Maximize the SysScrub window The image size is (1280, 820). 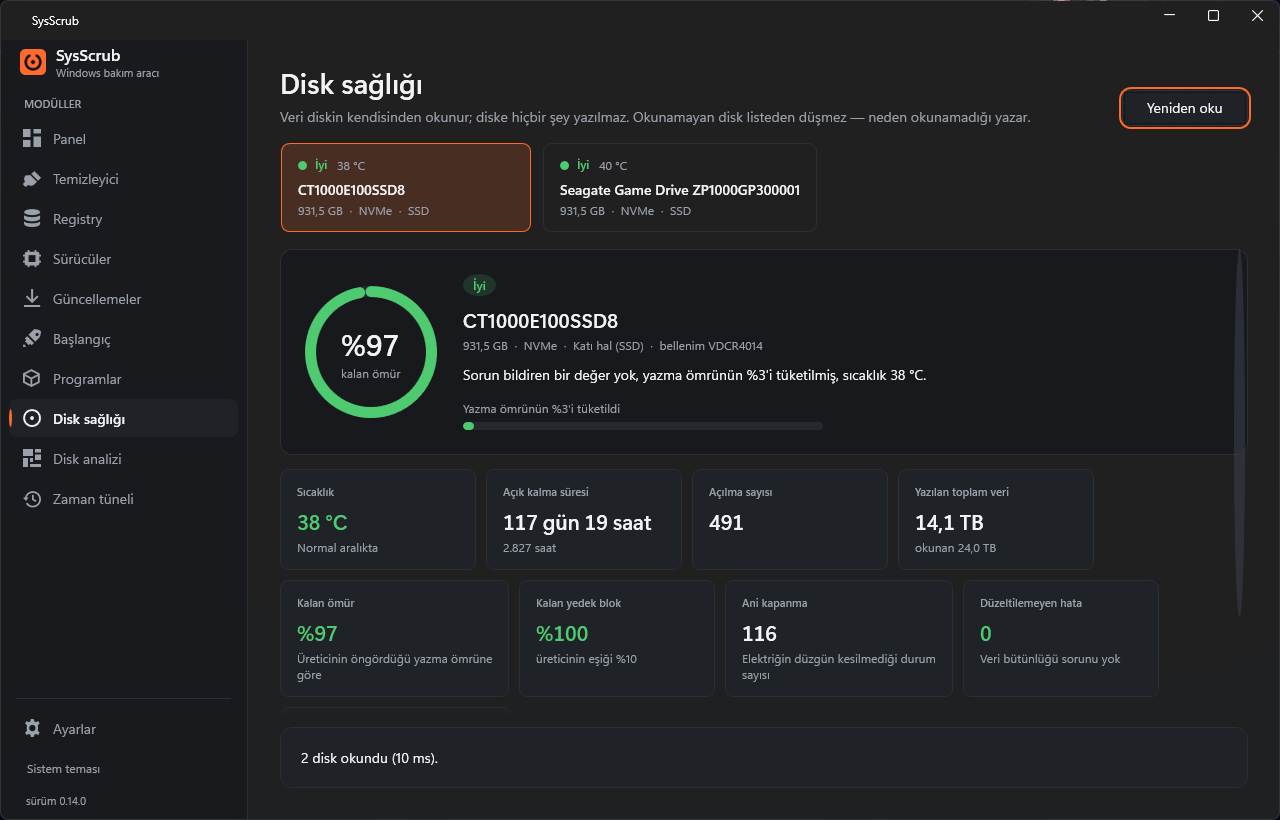tap(1213, 16)
